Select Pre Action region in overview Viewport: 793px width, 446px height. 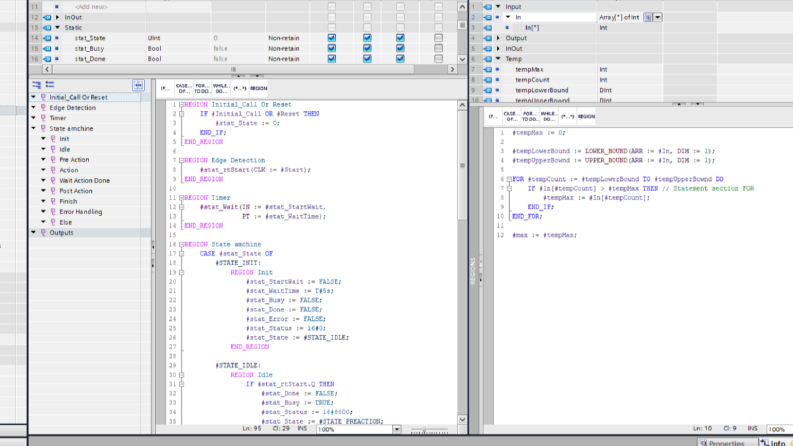[74, 160]
